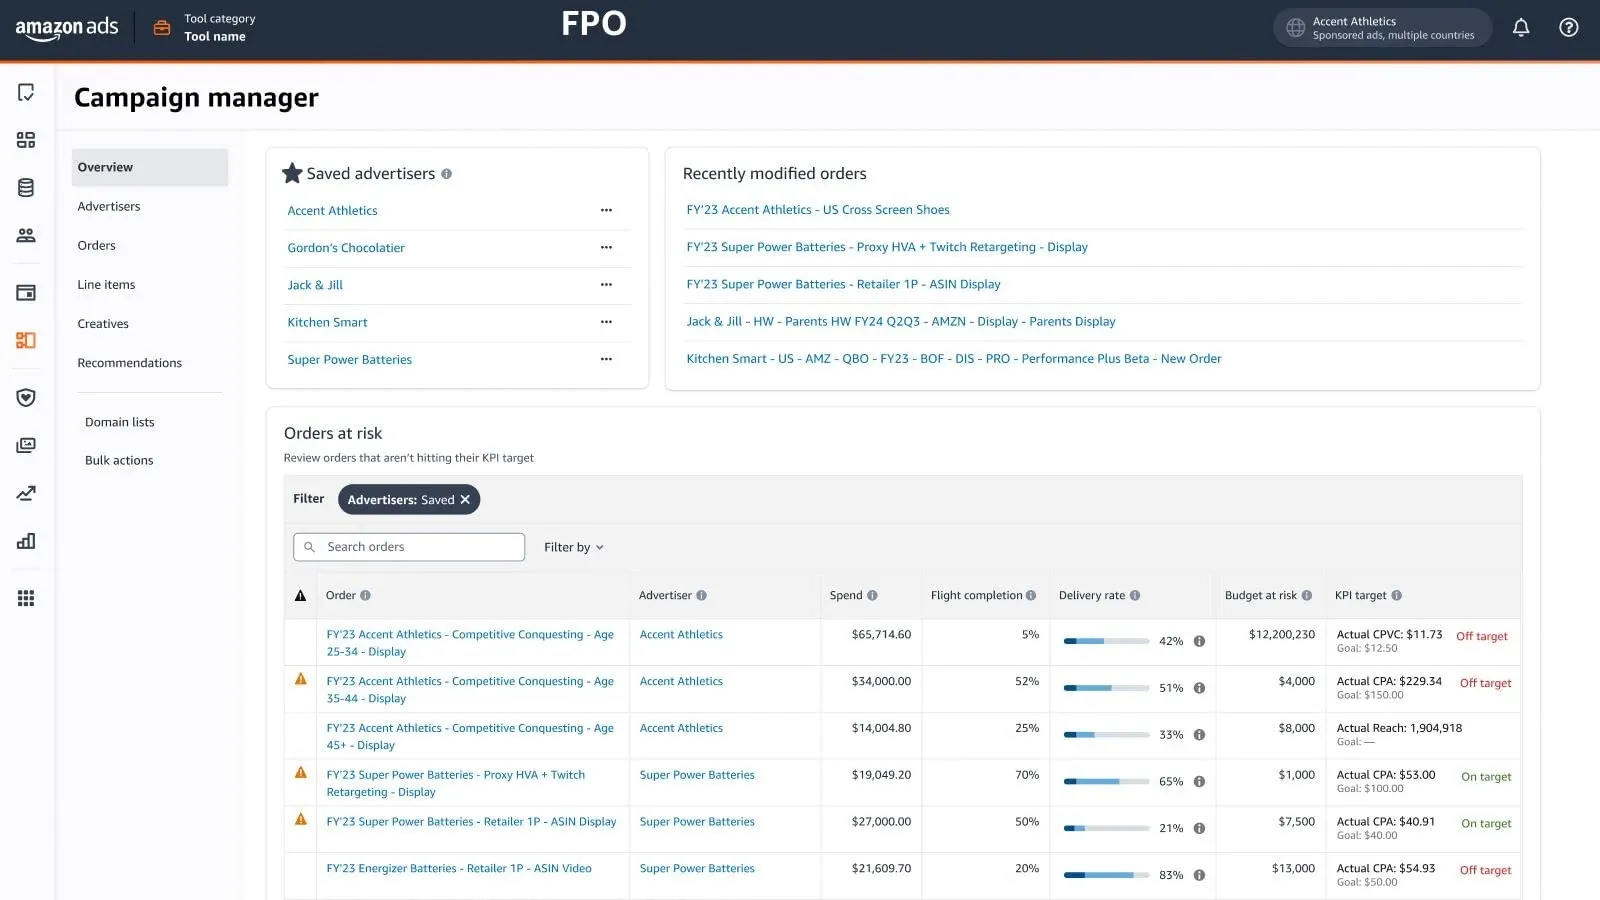Image resolution: width=1600 pixels, height=900 pixels.
Task: Open the notifications bell icon
Action: 1520,28
